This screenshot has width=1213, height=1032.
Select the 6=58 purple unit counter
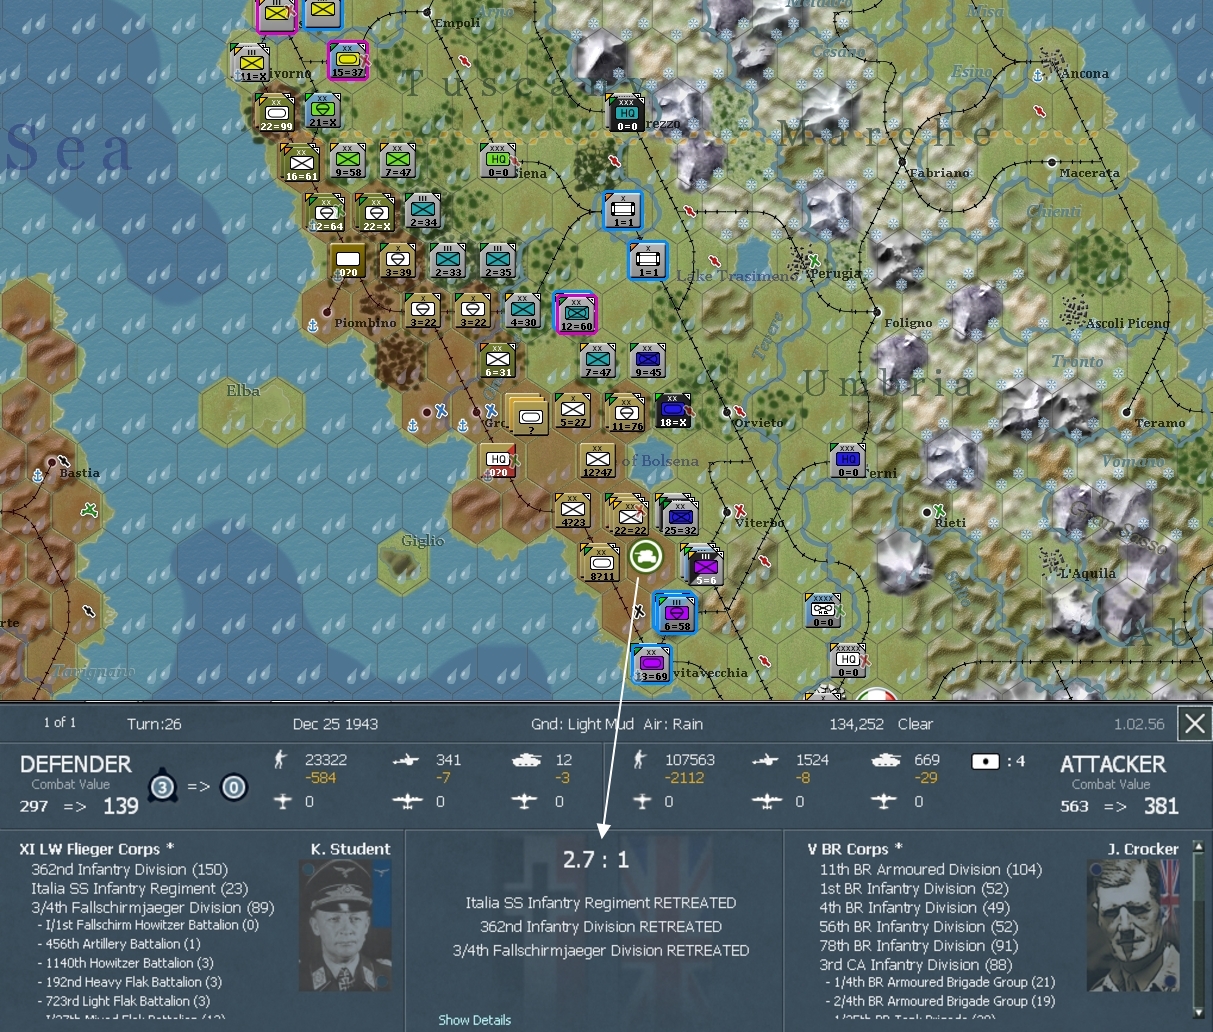(676, 612)
